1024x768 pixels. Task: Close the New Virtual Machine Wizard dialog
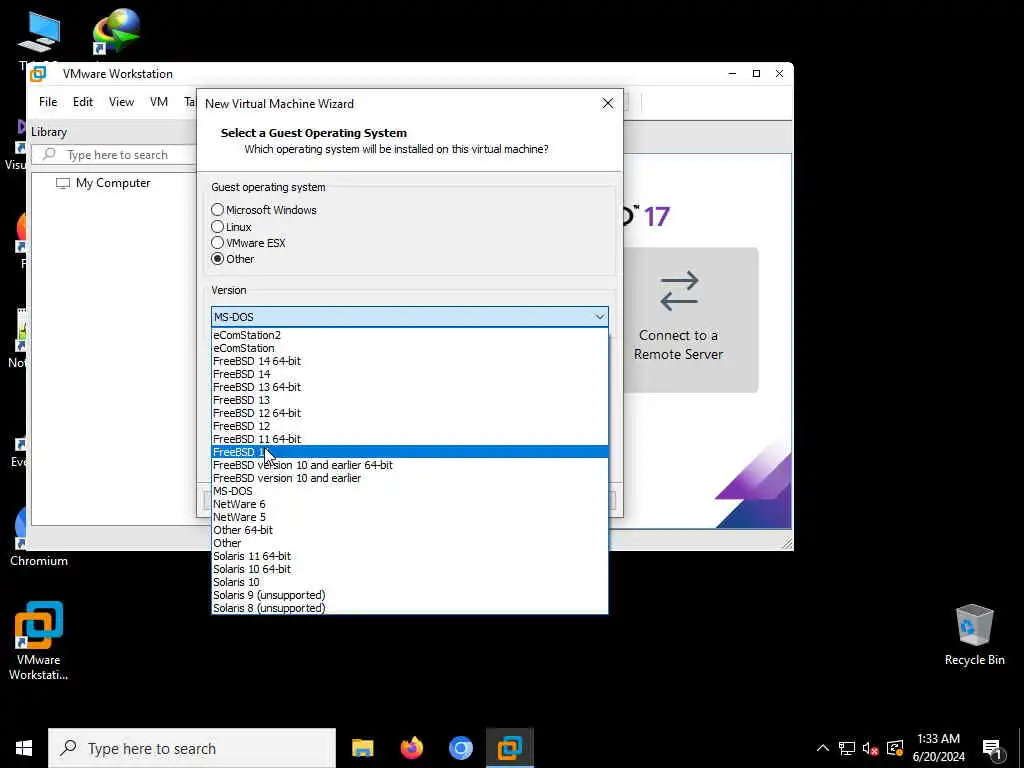pos(608,103)
